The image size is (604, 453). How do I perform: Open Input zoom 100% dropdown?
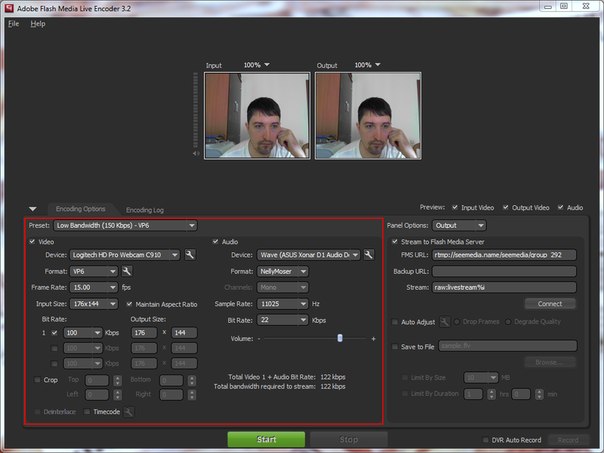click(257, 65)
